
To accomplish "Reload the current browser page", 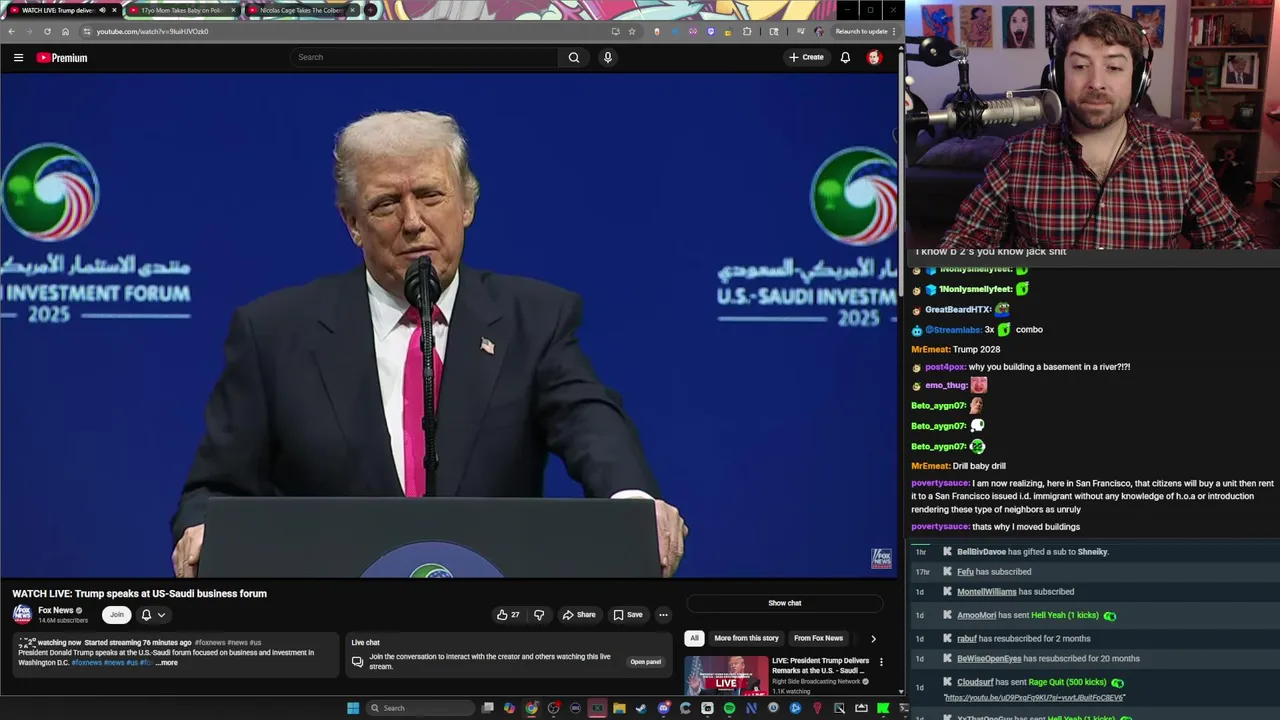I will [x=47, y=31].
